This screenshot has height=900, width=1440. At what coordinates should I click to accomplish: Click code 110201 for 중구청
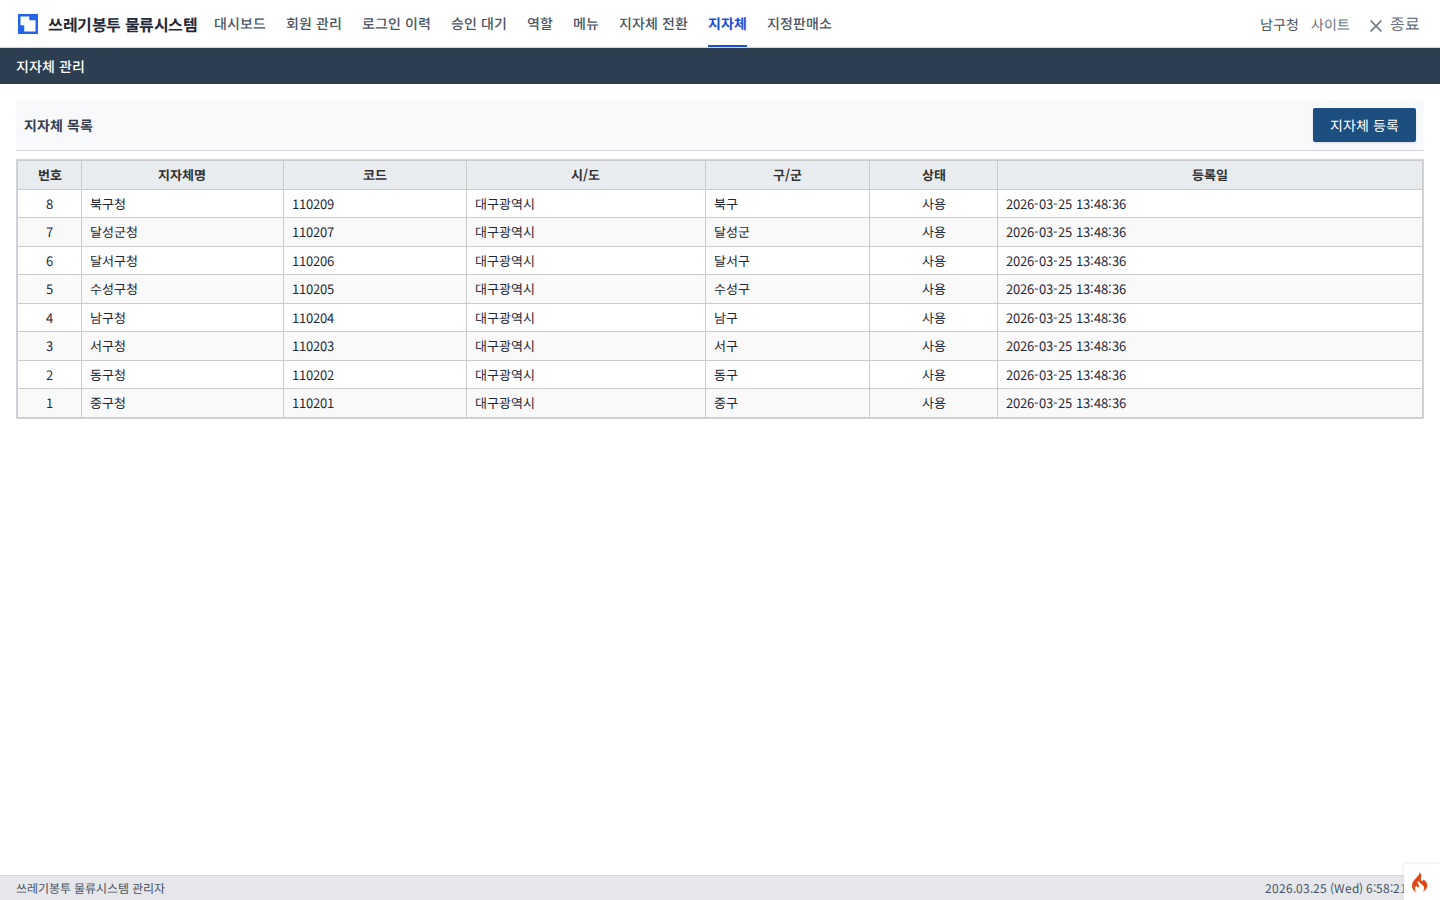pos(313,404)
